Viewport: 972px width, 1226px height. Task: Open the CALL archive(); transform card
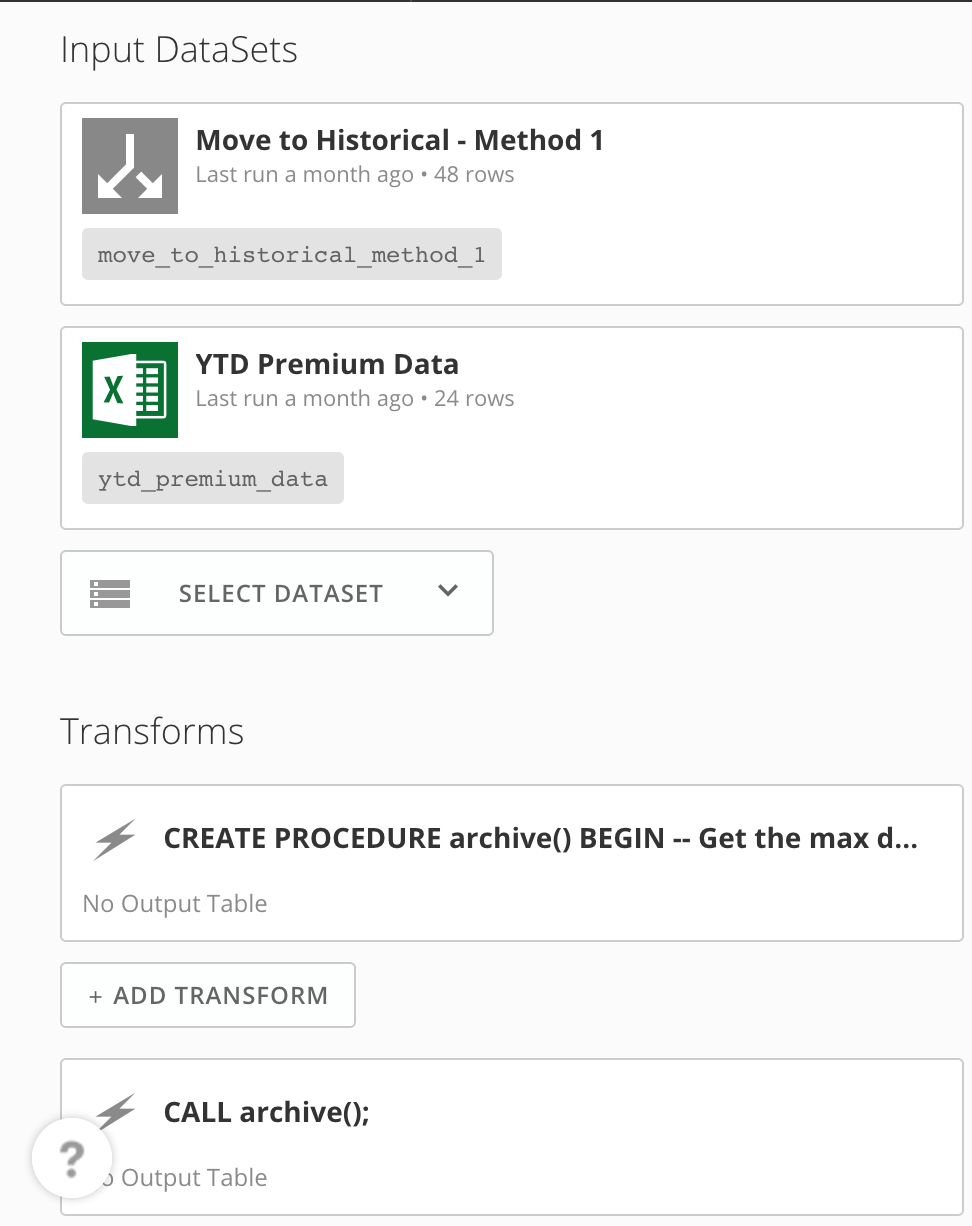266,1112
